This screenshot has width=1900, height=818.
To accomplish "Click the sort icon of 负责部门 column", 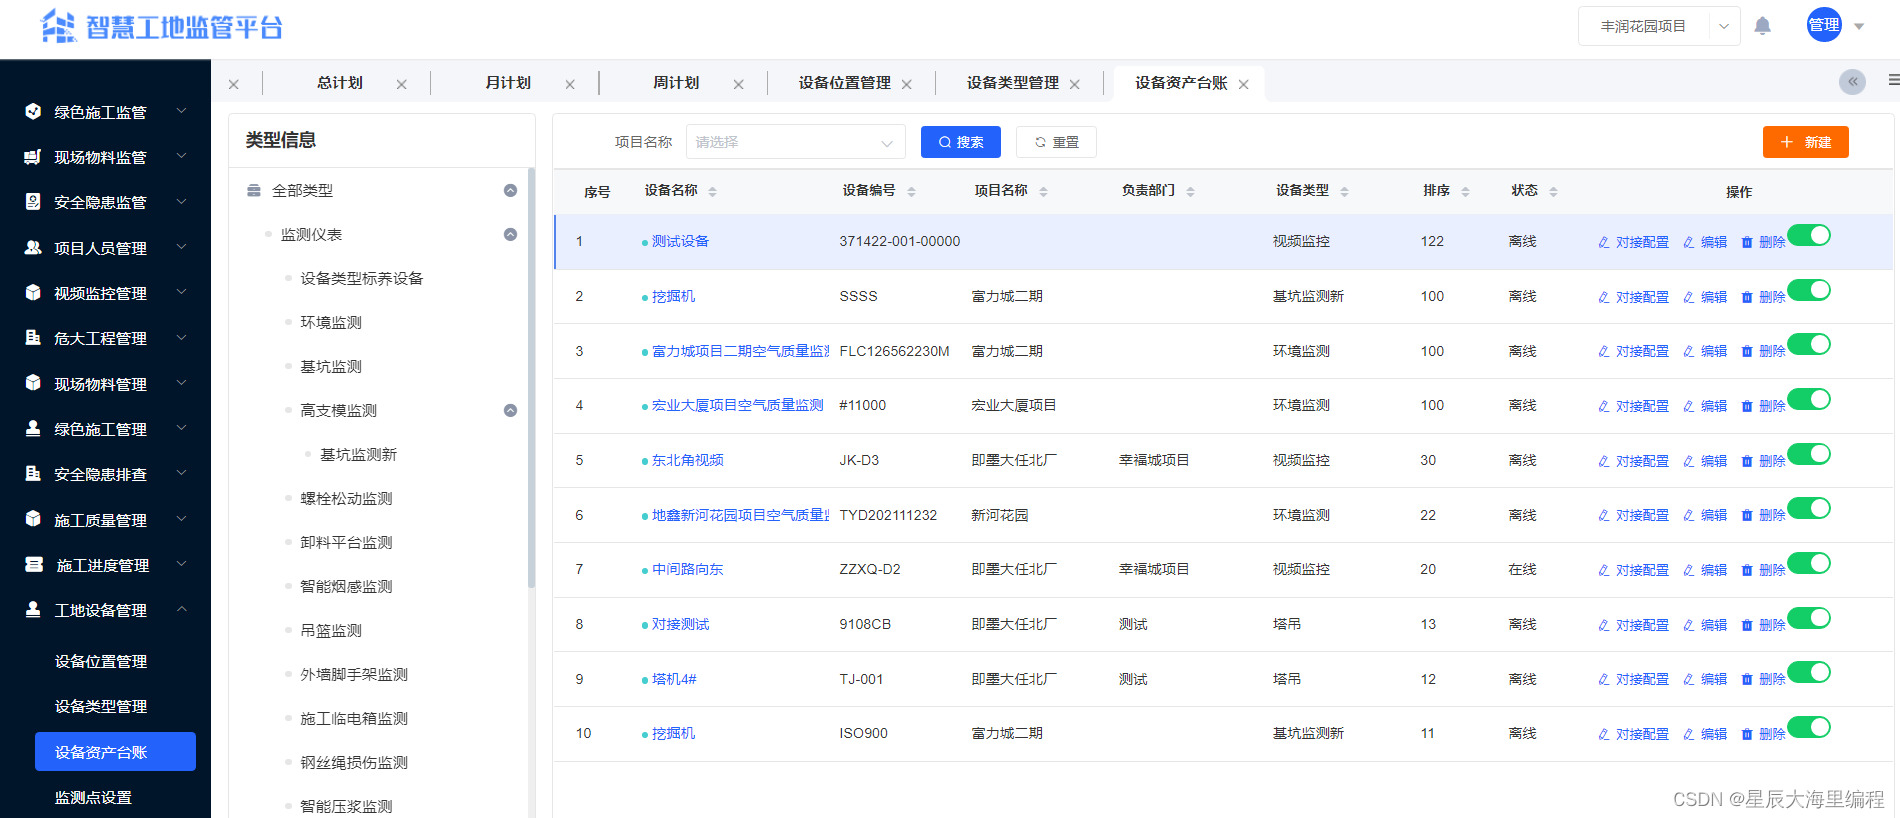I will [x=1190, y=191].
